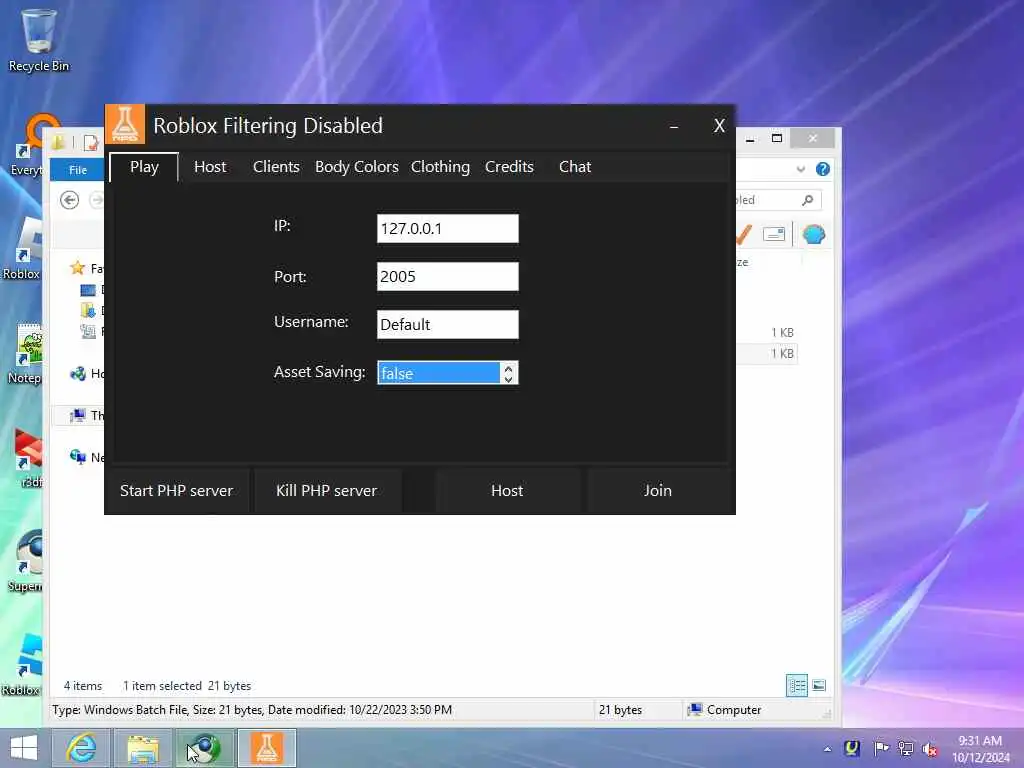Viewport: 1024px width, 768px height.
Task: Maximize the Explorer window
Action: coord(776,138)
